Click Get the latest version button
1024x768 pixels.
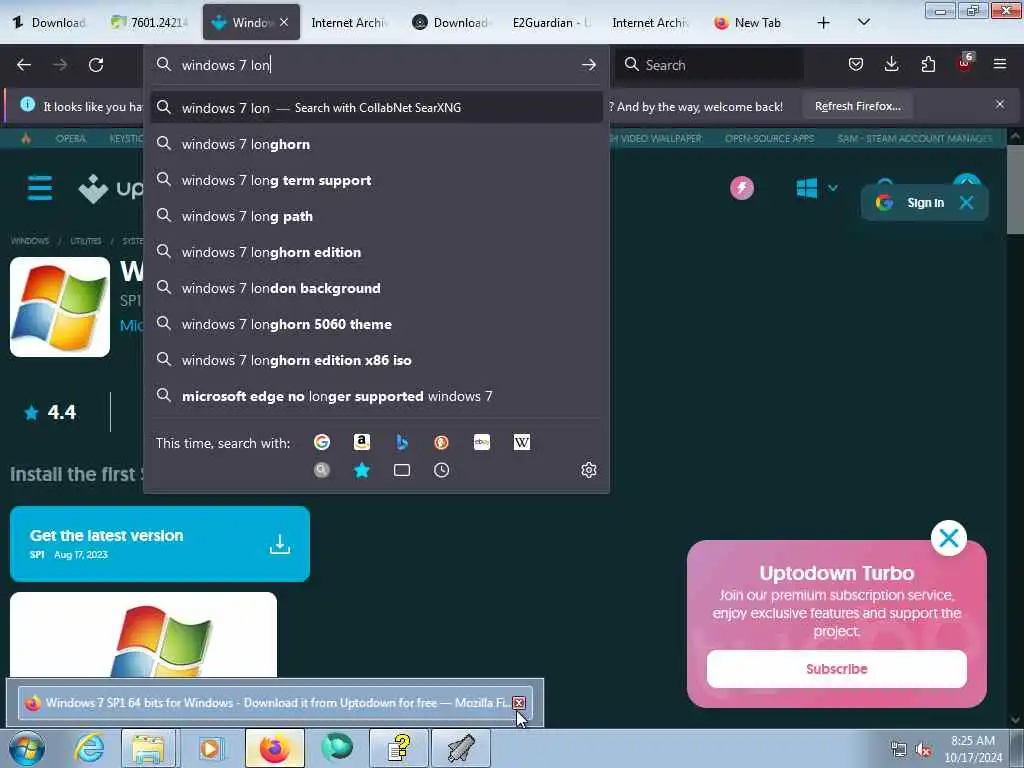[x=159, y=543]
